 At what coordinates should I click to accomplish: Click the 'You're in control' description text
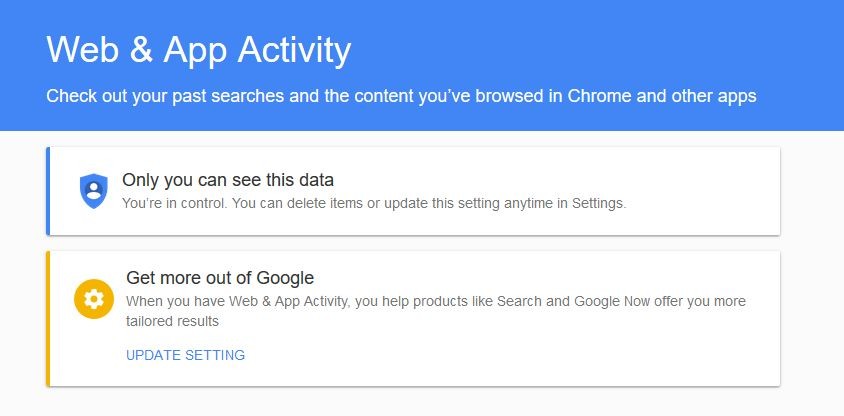pyautogui.click(x=374, y=204)
